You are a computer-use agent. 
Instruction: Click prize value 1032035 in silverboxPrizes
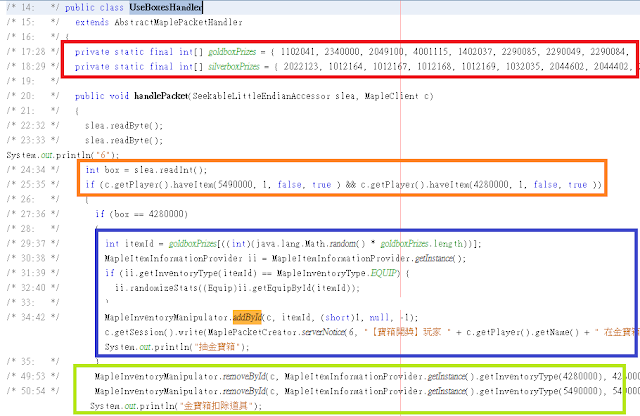click(x=523, y=67)
